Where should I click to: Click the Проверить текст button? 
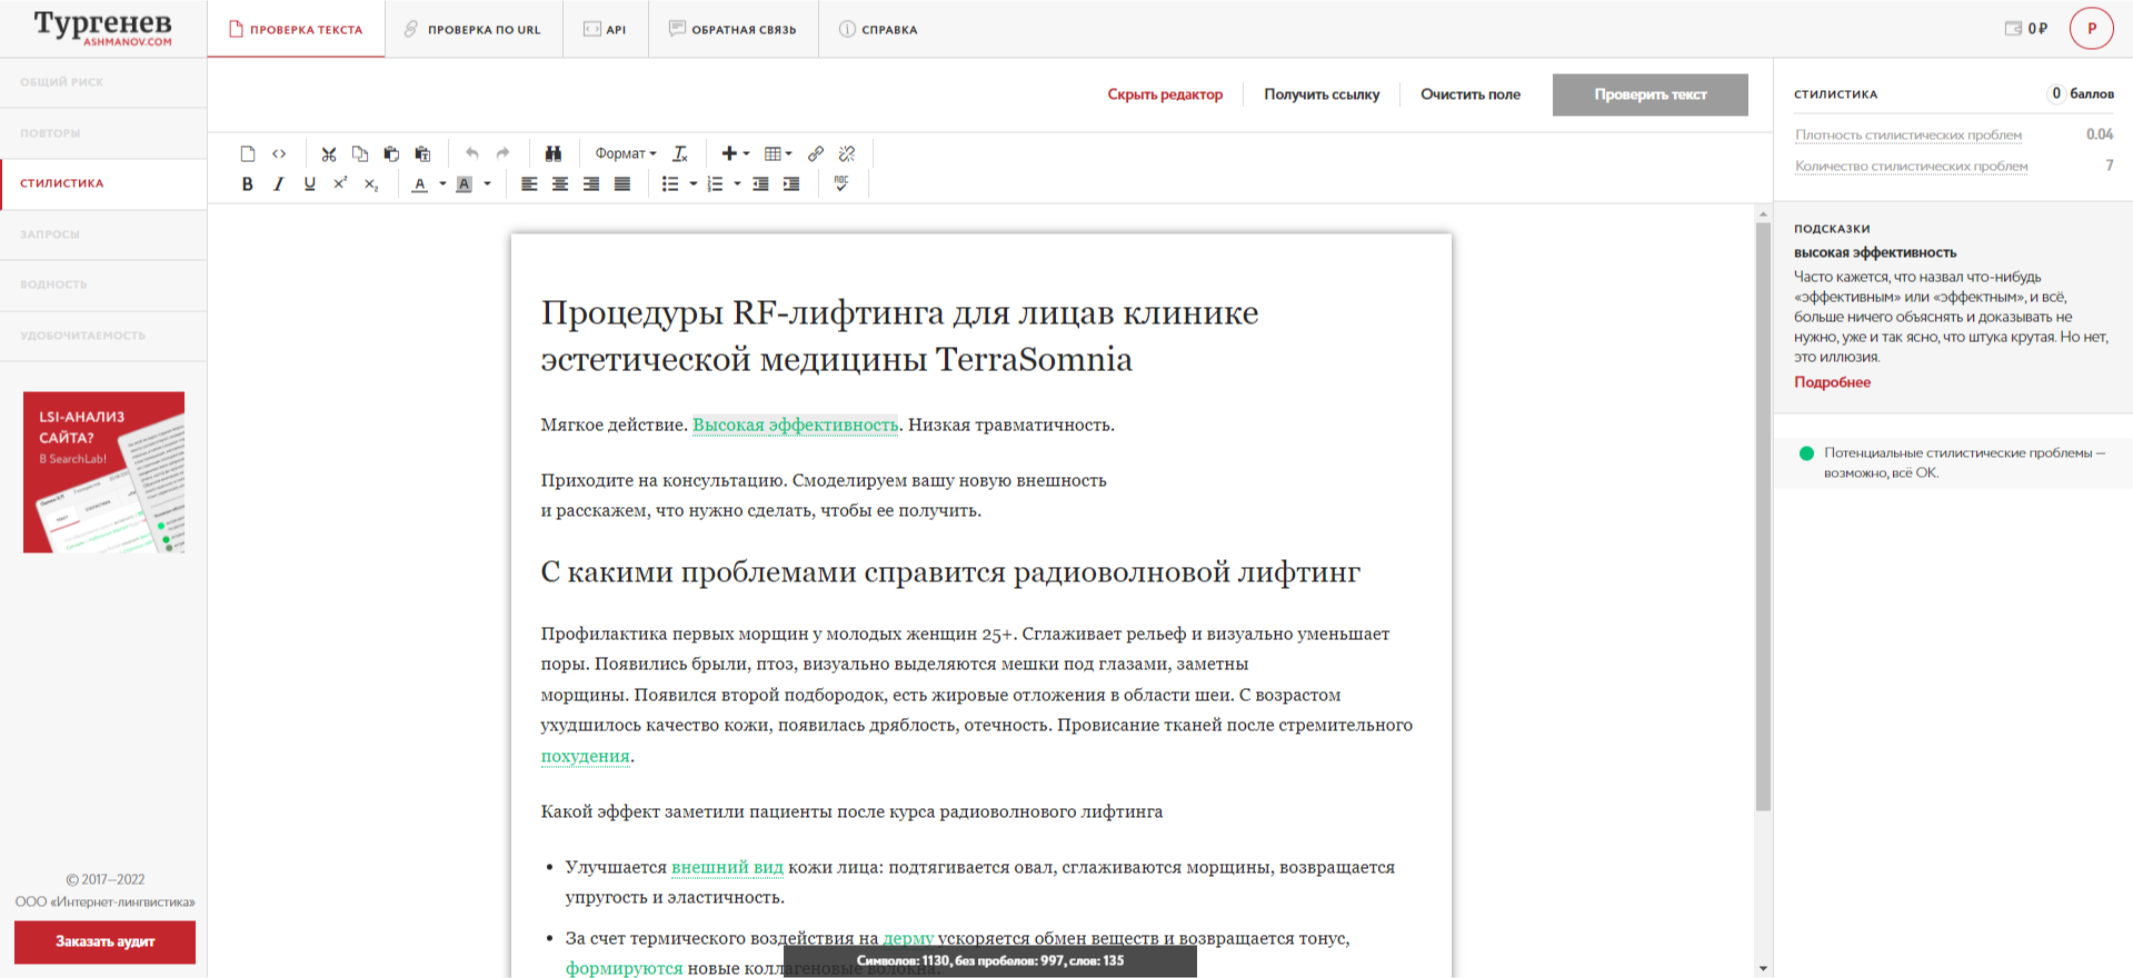point(1650,94)
